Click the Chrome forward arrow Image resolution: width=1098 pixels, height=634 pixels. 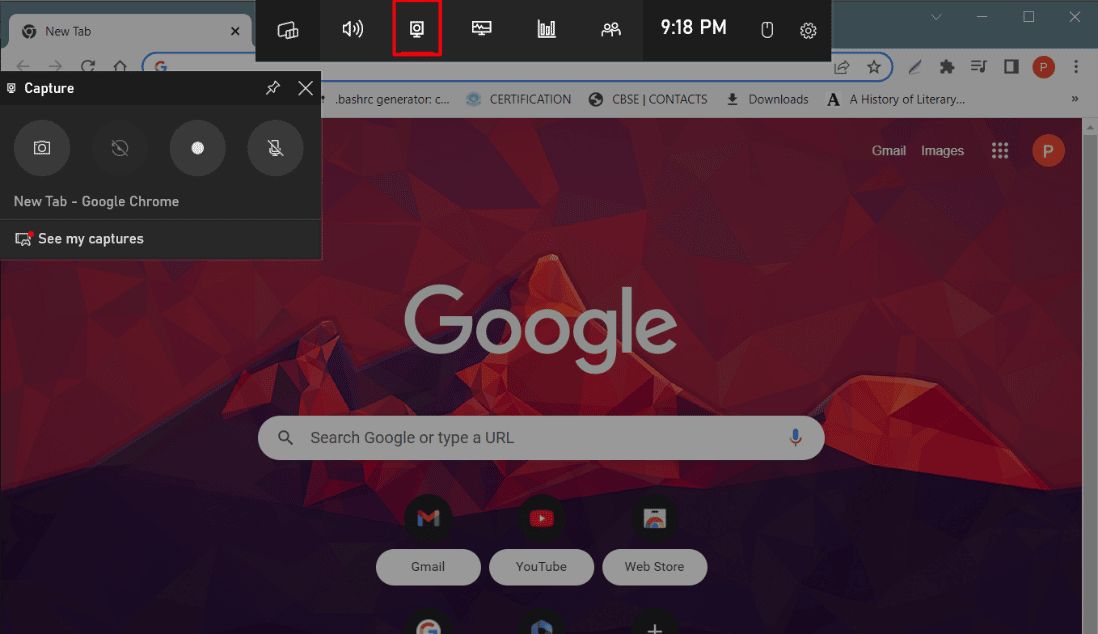coord(55,67)
